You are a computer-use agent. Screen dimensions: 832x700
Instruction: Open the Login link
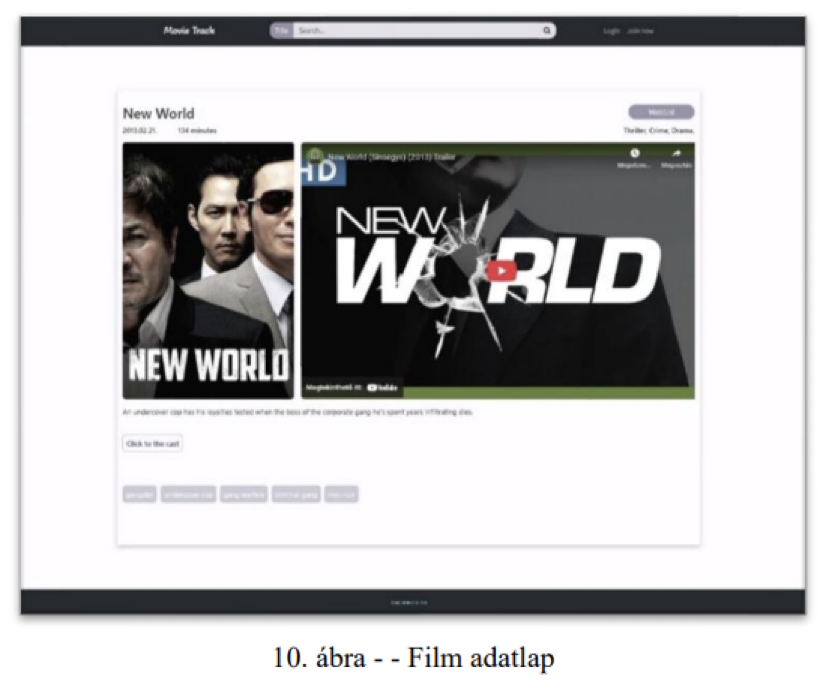611,31
